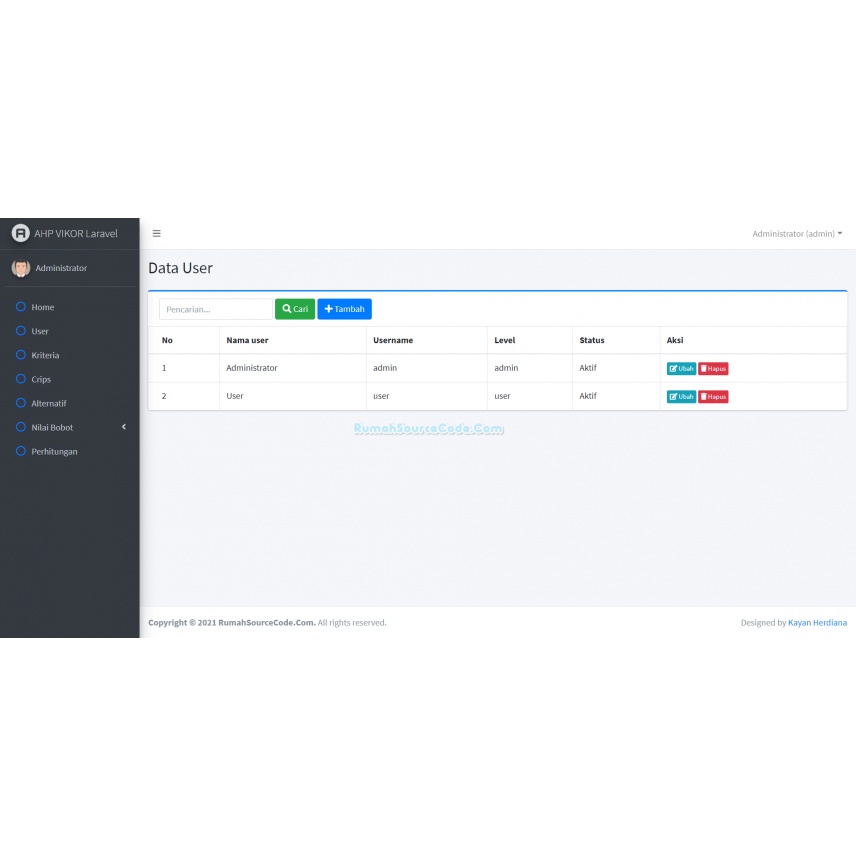Click the circle icon beside Crips
The height and width of the screenshot is (856, 856).
click(x=21, y=379)
